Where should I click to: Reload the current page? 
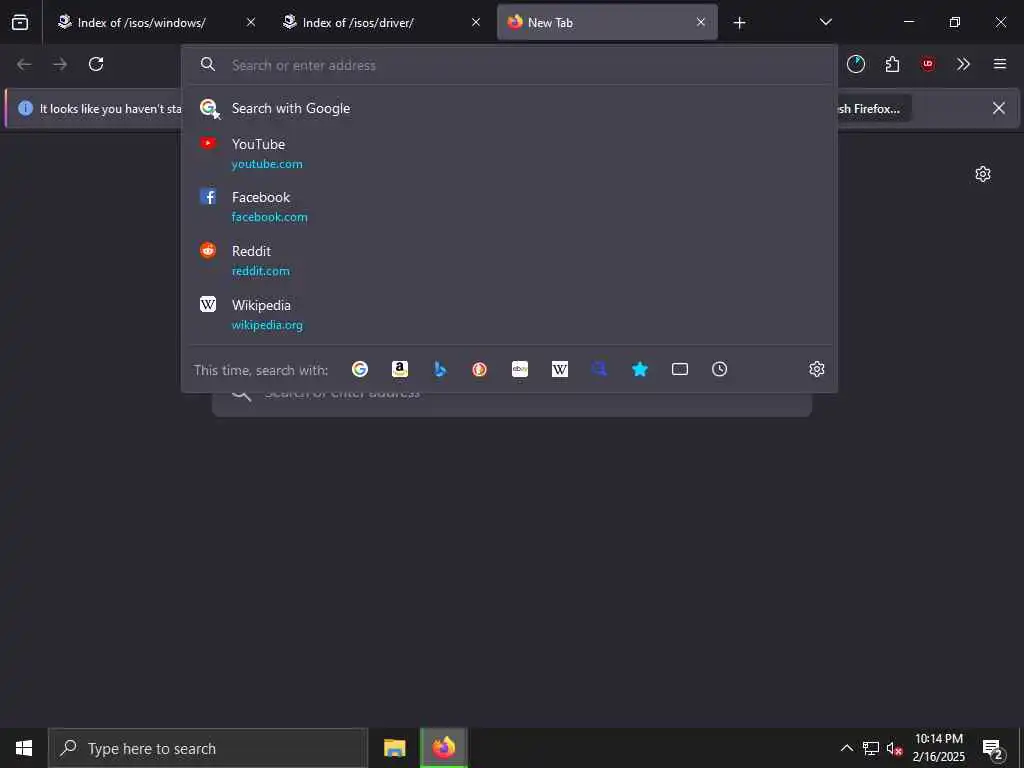point(96,64)
